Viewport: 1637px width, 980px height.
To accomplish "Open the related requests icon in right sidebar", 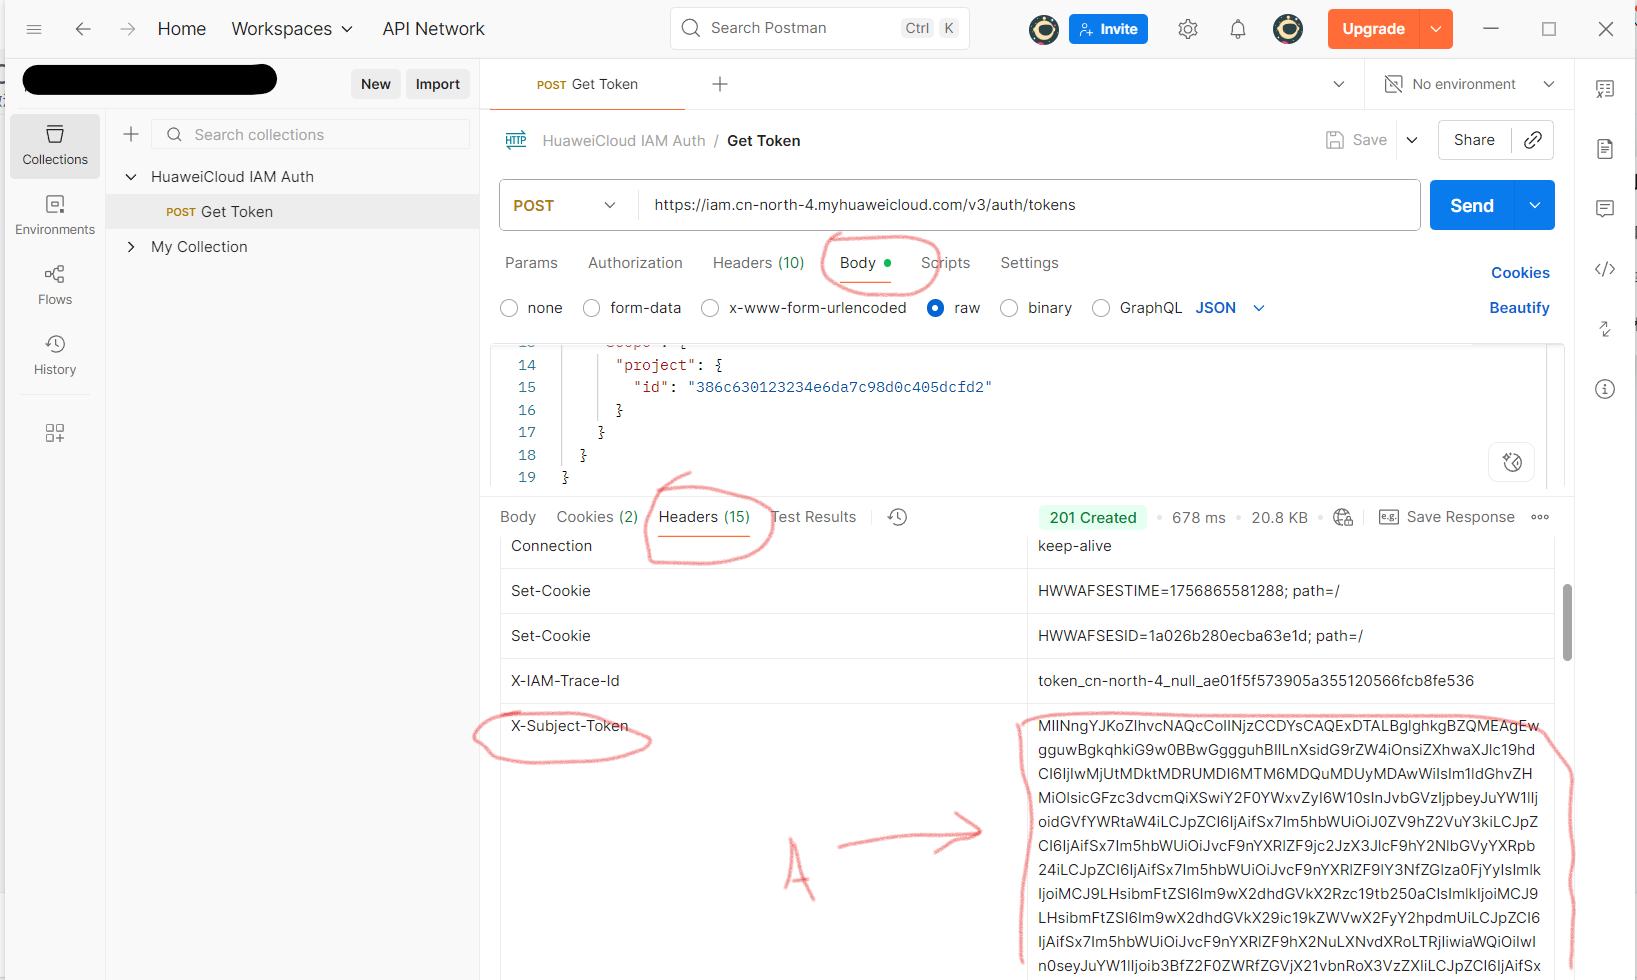I will point(1605,329).
